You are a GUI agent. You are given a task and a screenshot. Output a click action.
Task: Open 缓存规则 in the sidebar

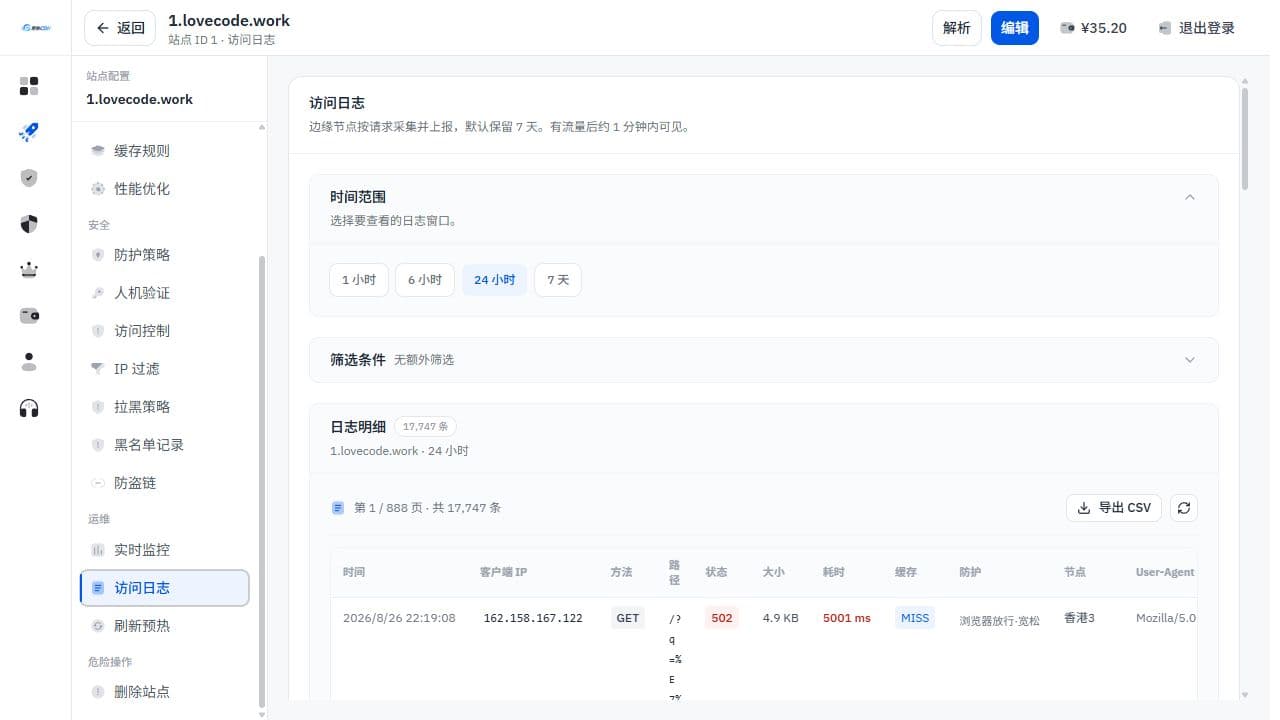pos(165,151)
